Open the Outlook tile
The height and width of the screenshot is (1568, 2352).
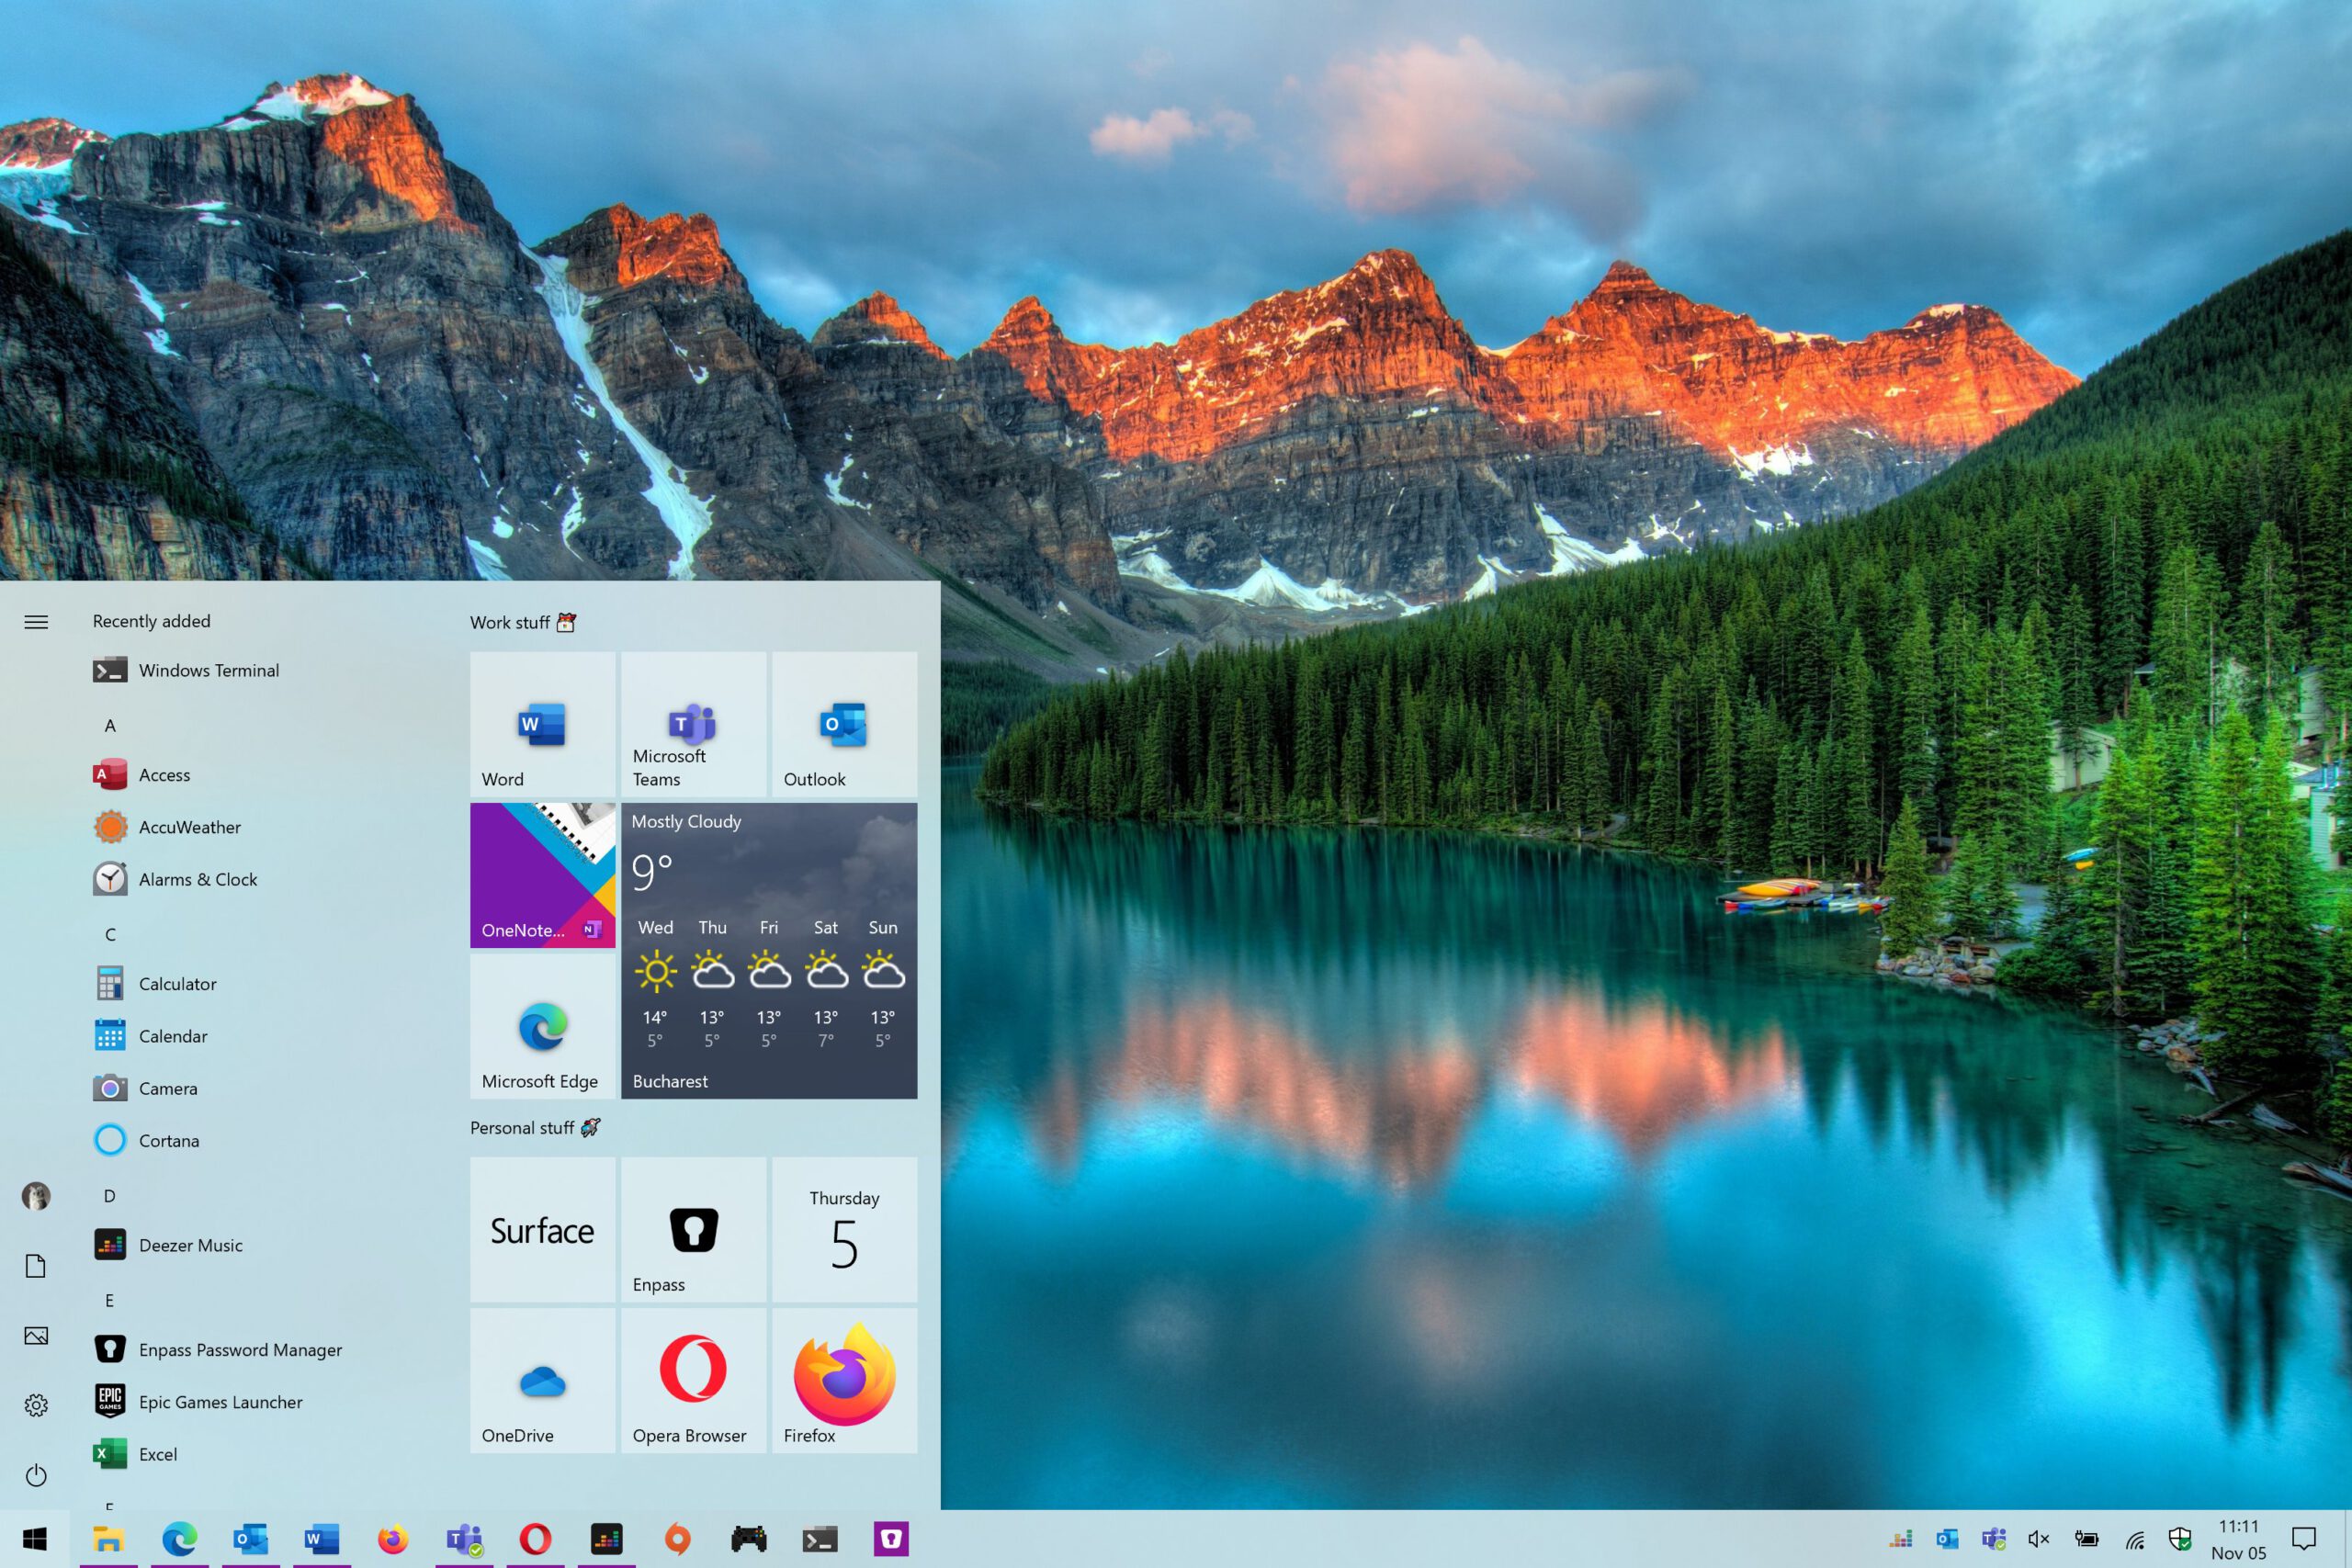coord(844,724)
